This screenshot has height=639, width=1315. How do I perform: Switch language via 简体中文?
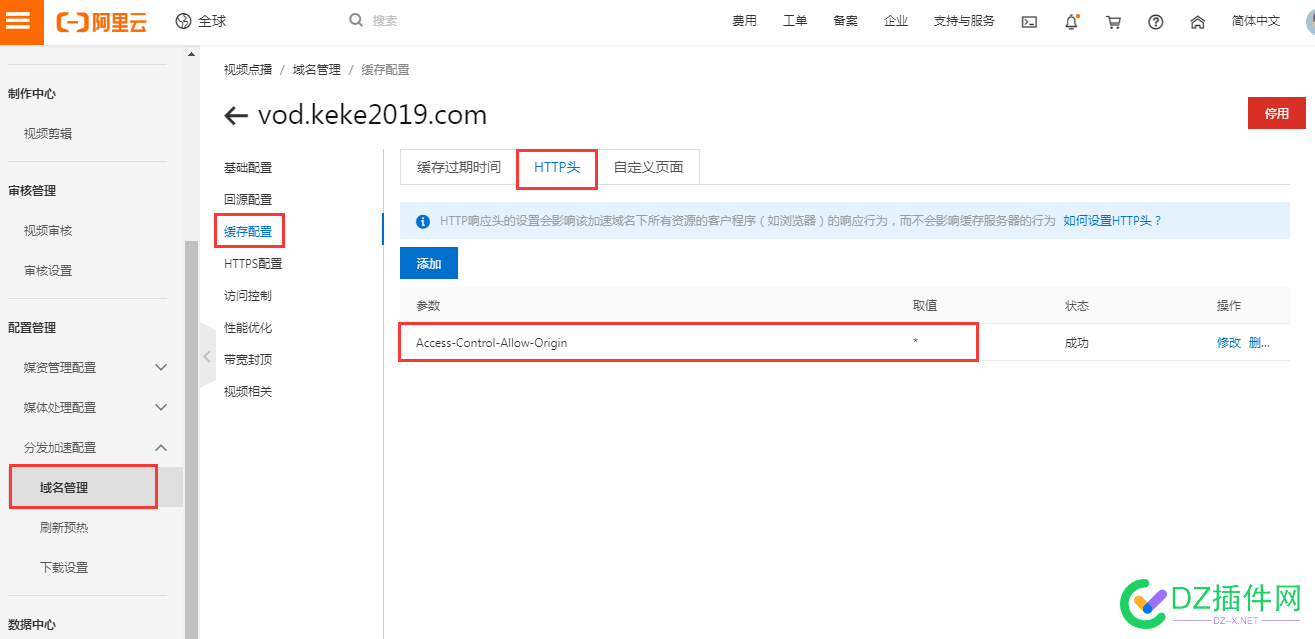coord(1256,21)
